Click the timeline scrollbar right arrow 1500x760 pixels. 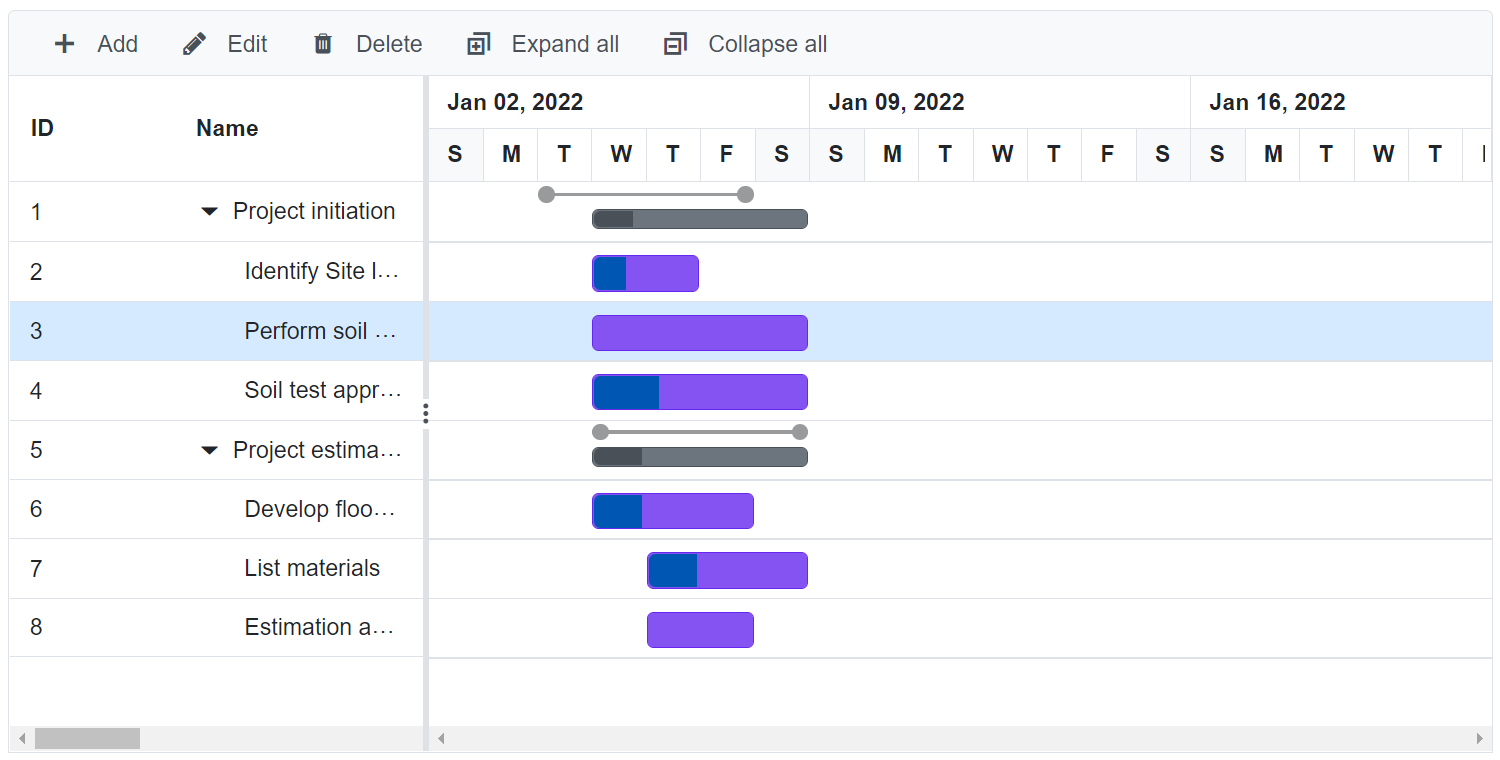click(x=1480, y=739)
